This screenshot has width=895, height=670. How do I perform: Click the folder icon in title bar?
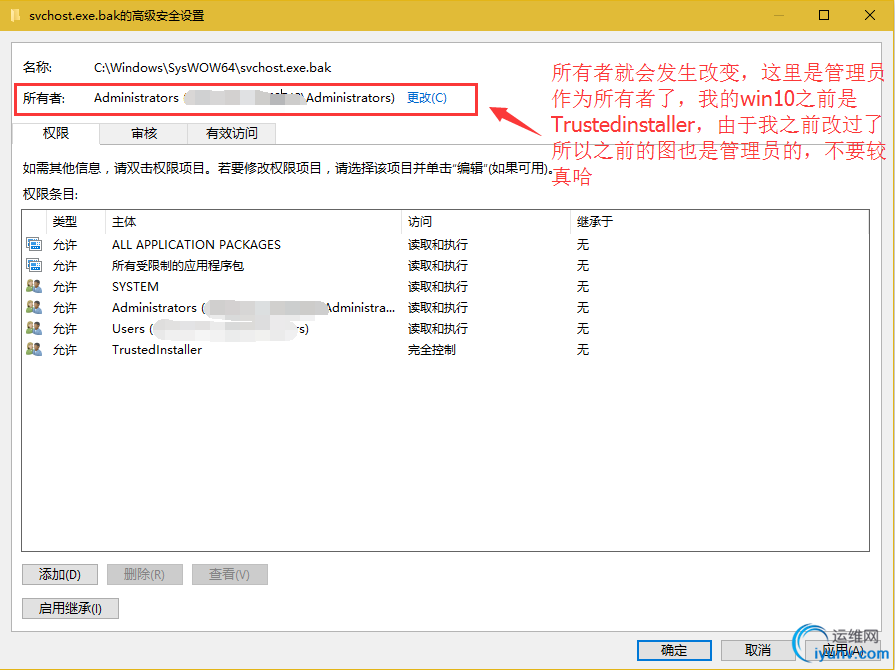[x=15, y=15]
